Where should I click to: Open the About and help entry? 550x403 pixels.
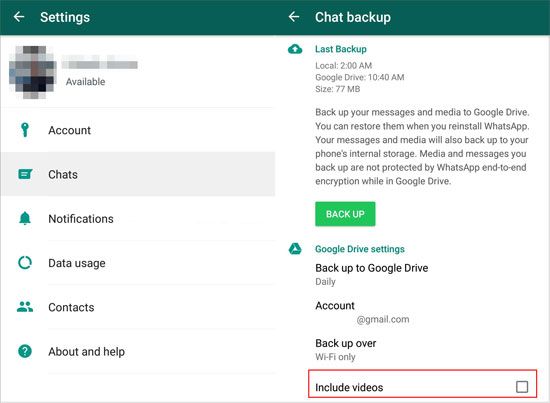click(138, 351)
